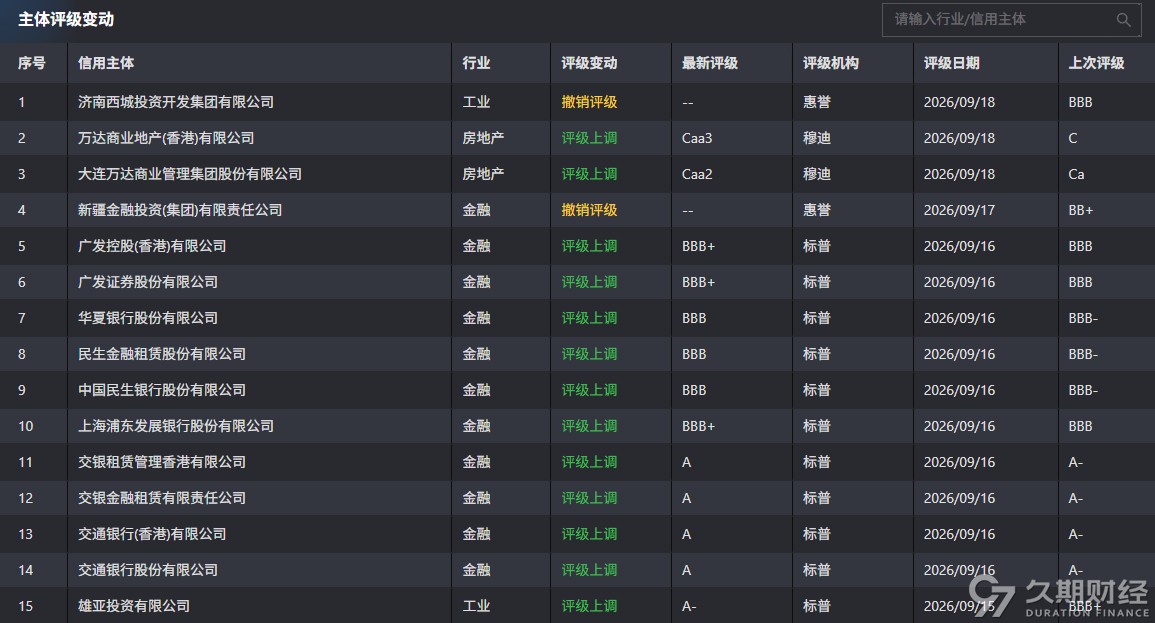This screenshot has width=1155, height=623.
Task: Click 房地产 industry in row 2
Action: point(483,138)
